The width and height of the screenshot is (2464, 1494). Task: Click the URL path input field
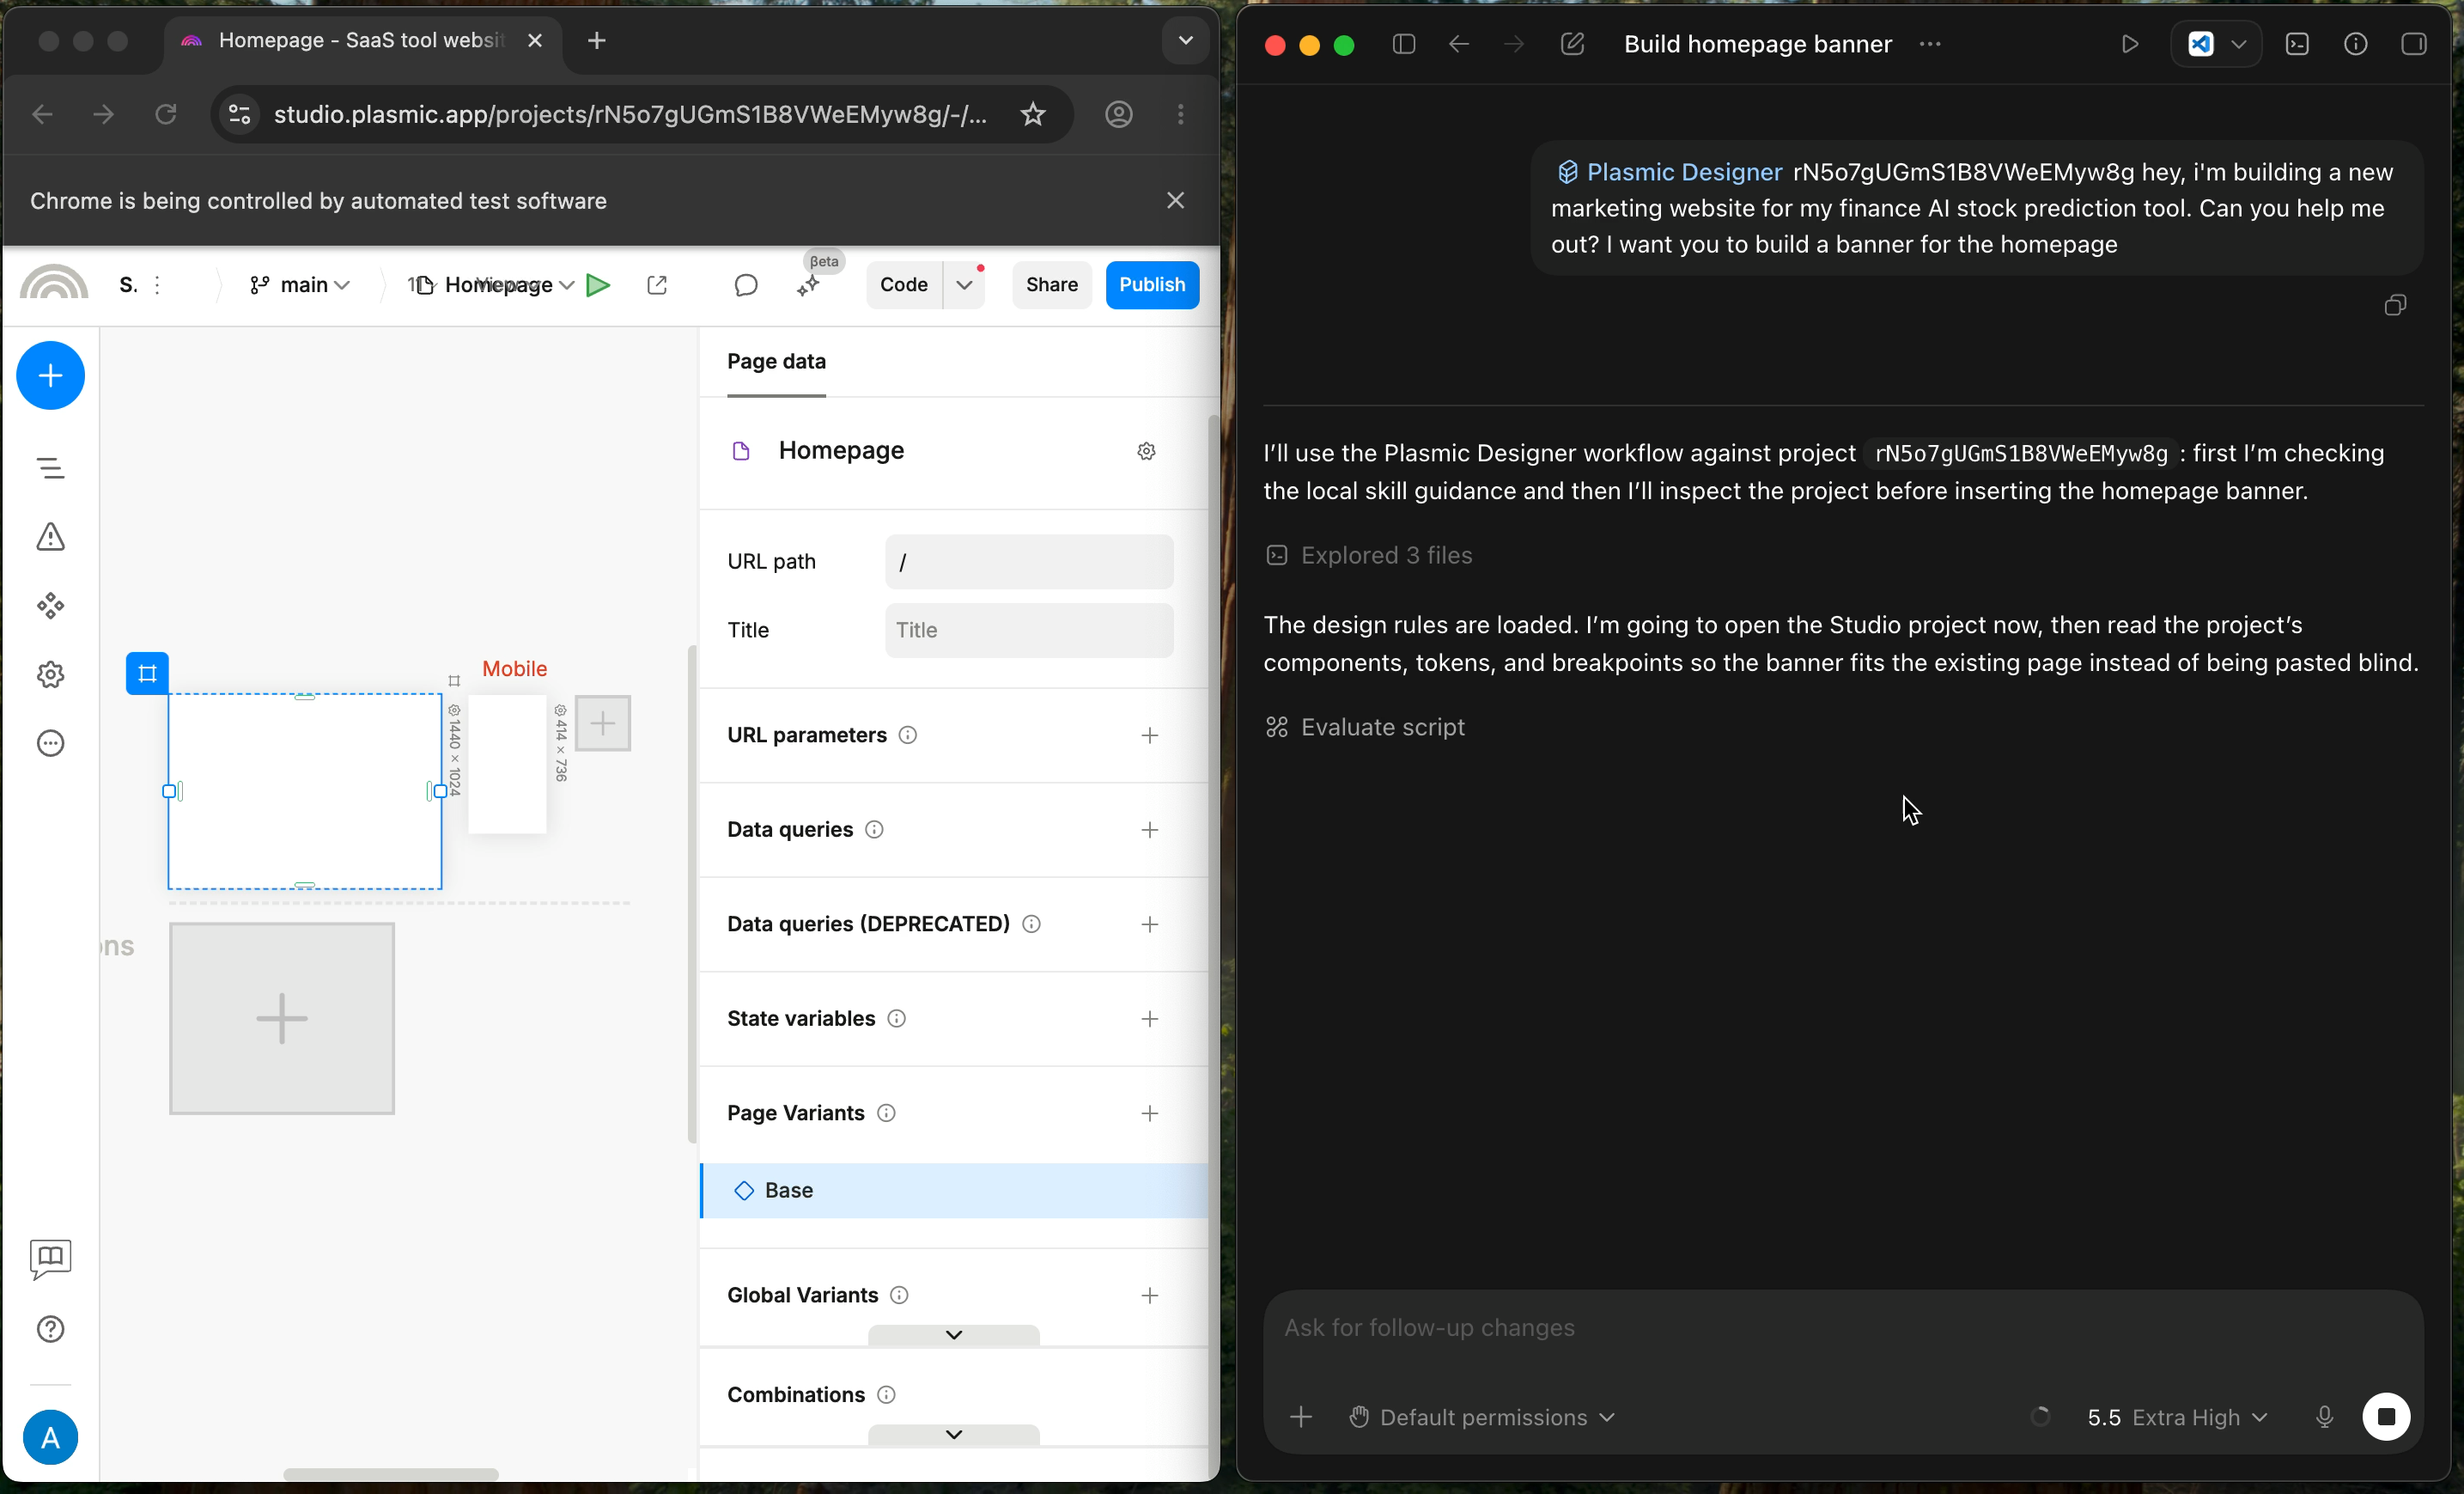[x=1029, y=562]
